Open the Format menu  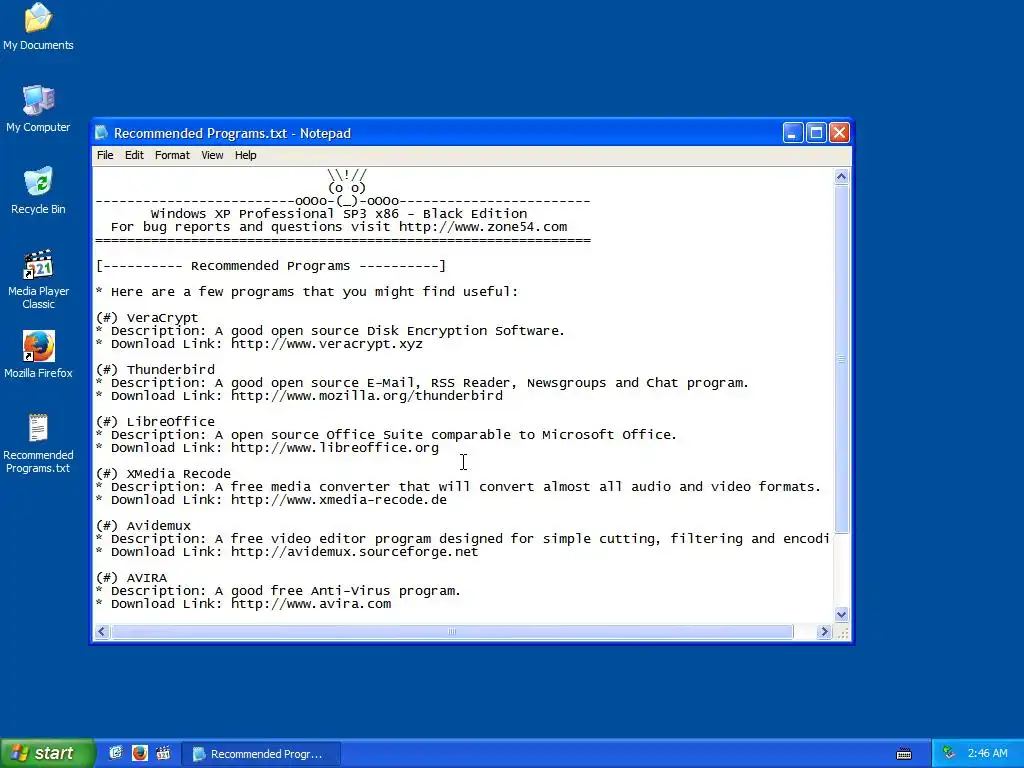172,155
